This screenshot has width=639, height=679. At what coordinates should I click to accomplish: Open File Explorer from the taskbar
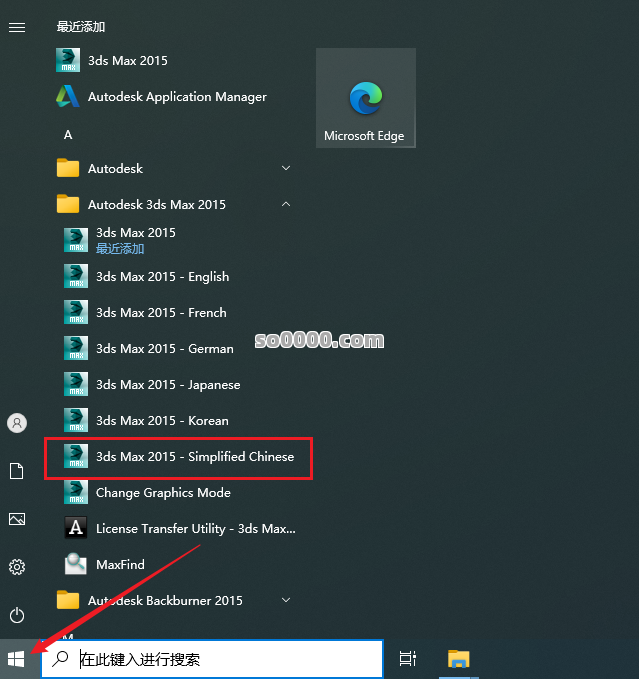[x=458, y=659]
